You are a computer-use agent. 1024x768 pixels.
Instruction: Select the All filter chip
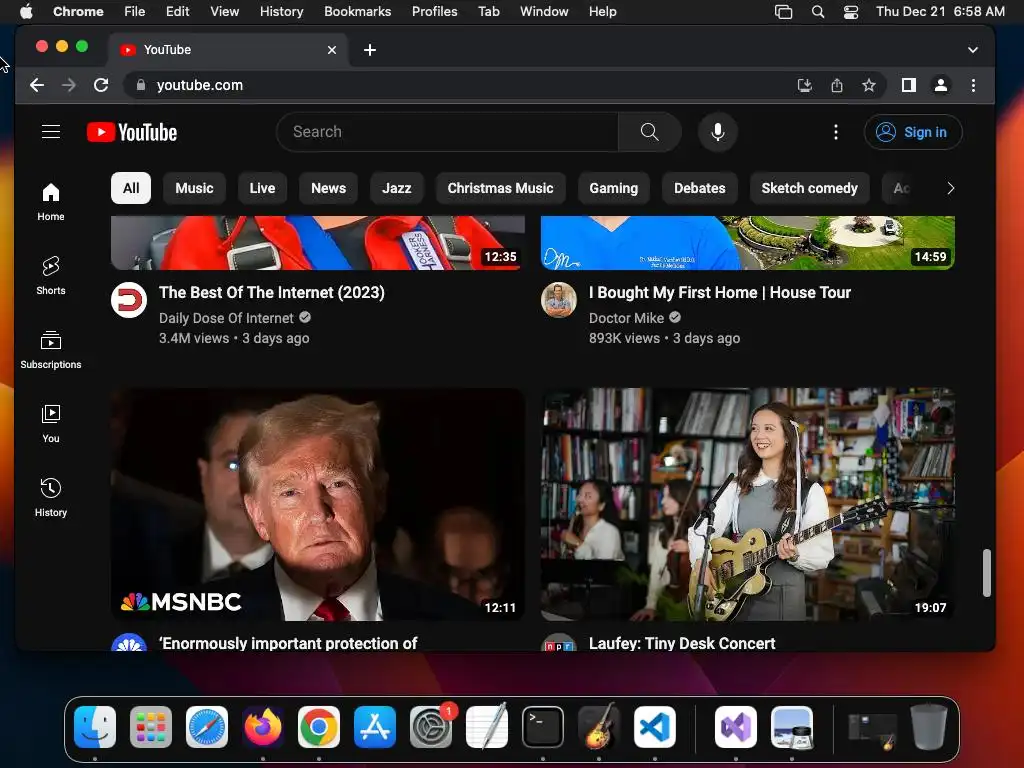(x=131, y=188)
